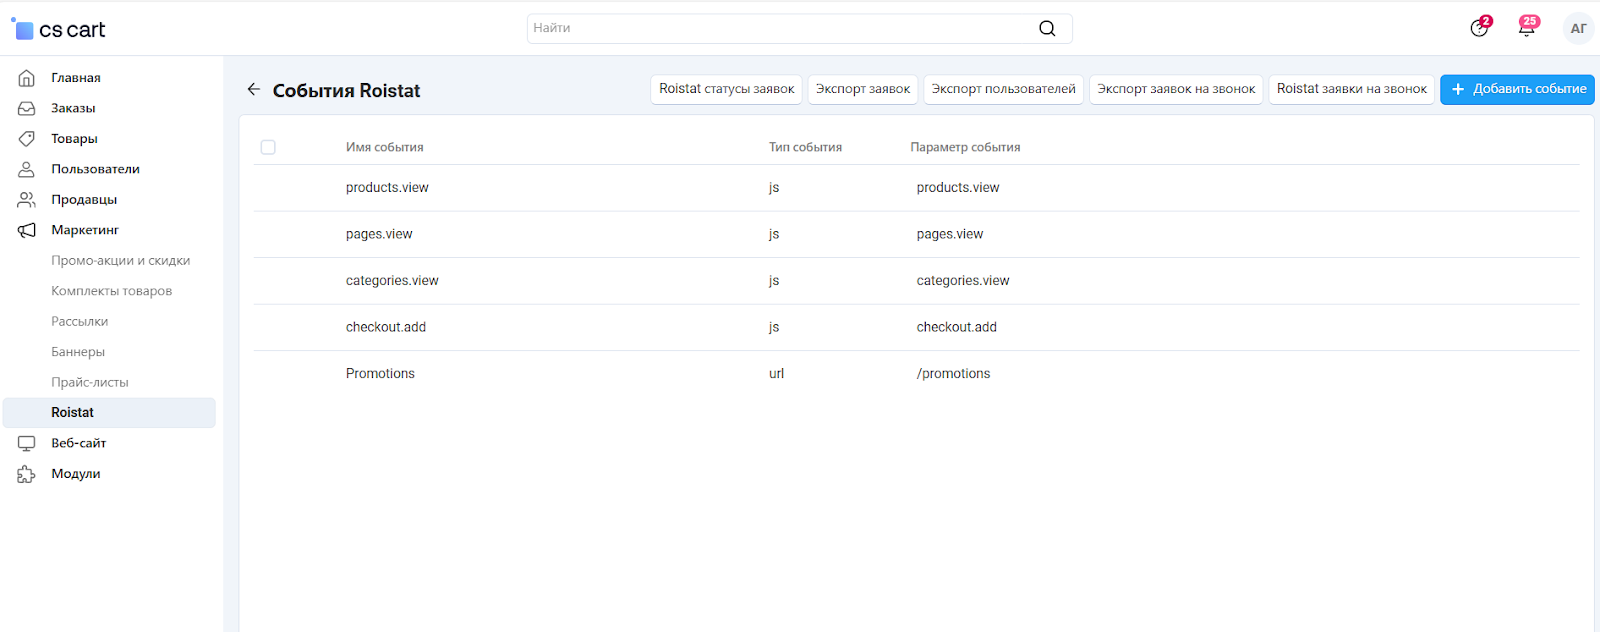Click the Экспорт пользователей button
The image size is (1600, 632).
pyautogui.click(x=1004, y=89)
